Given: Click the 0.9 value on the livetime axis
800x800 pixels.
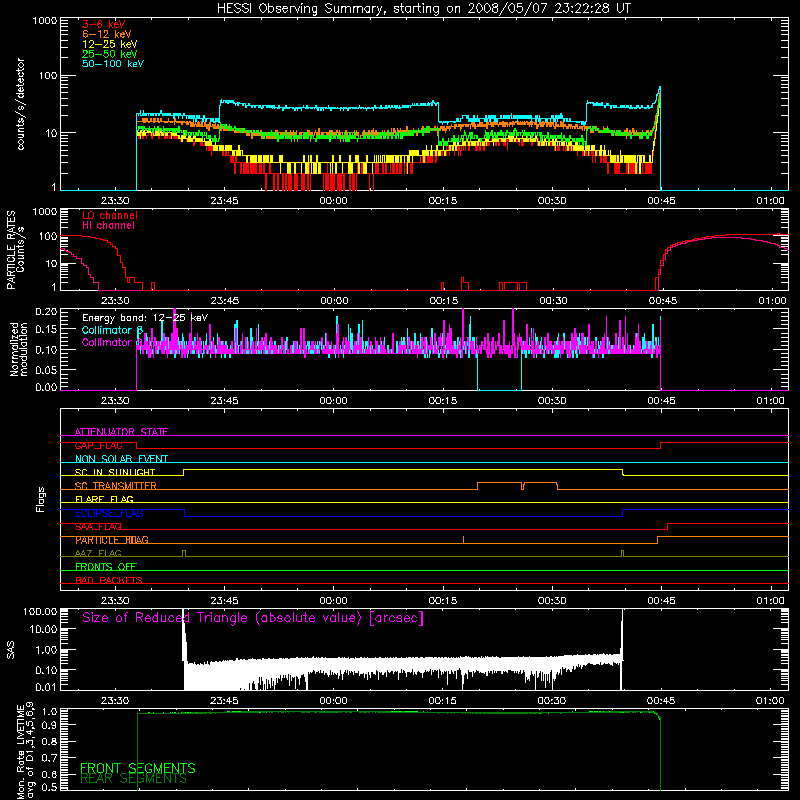Looking at the screenshot, I should pos(51,724).
